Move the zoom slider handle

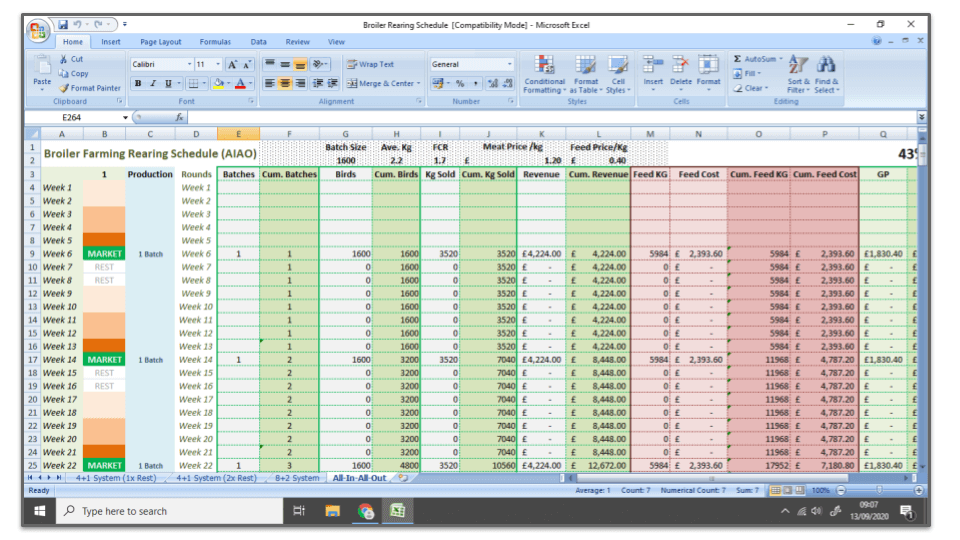pos(879,490)
